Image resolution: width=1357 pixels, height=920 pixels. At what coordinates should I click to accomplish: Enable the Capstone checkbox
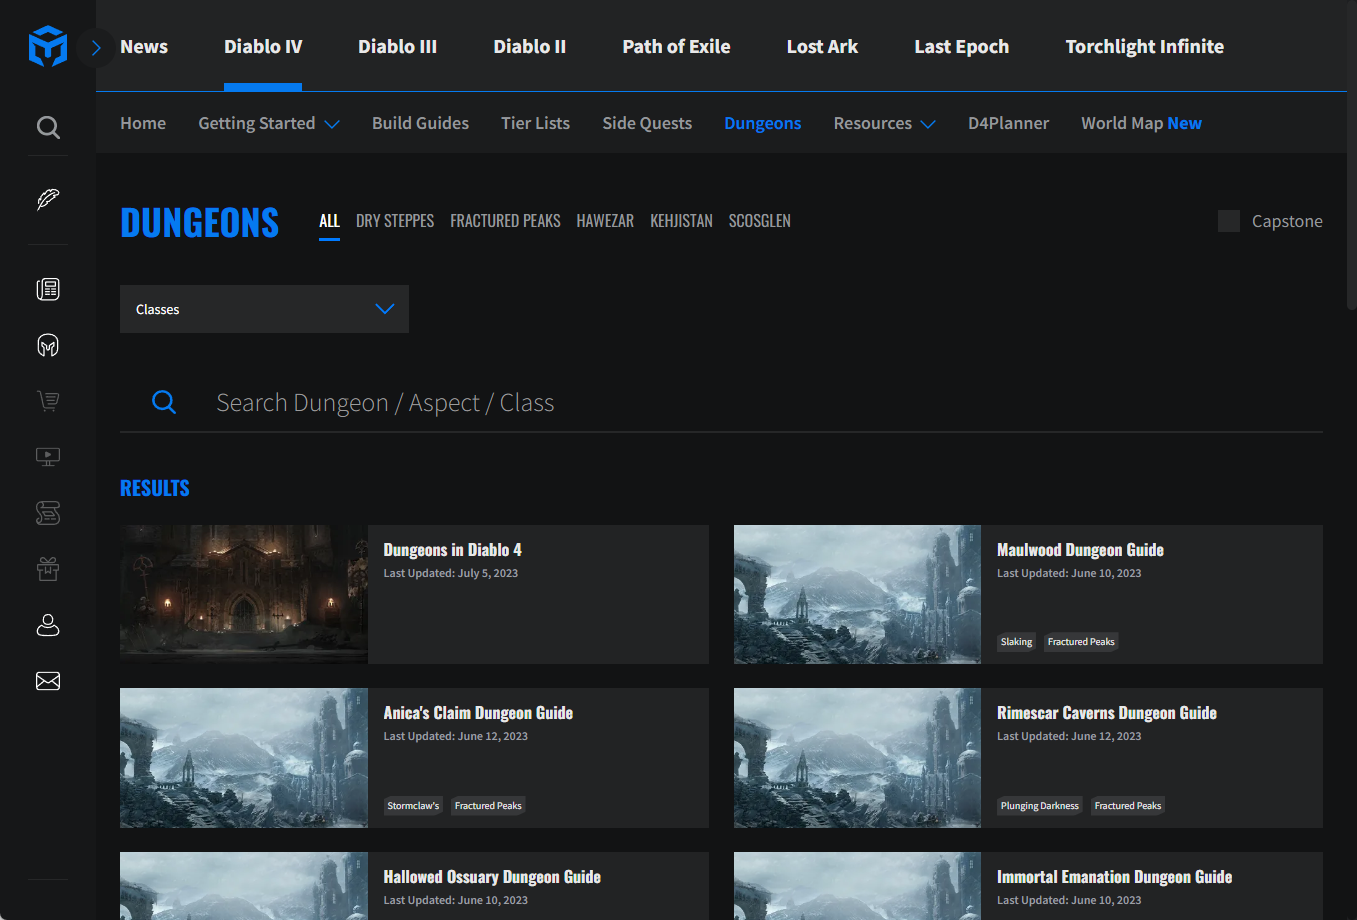pyautogui.click(x=1229, y=221)
